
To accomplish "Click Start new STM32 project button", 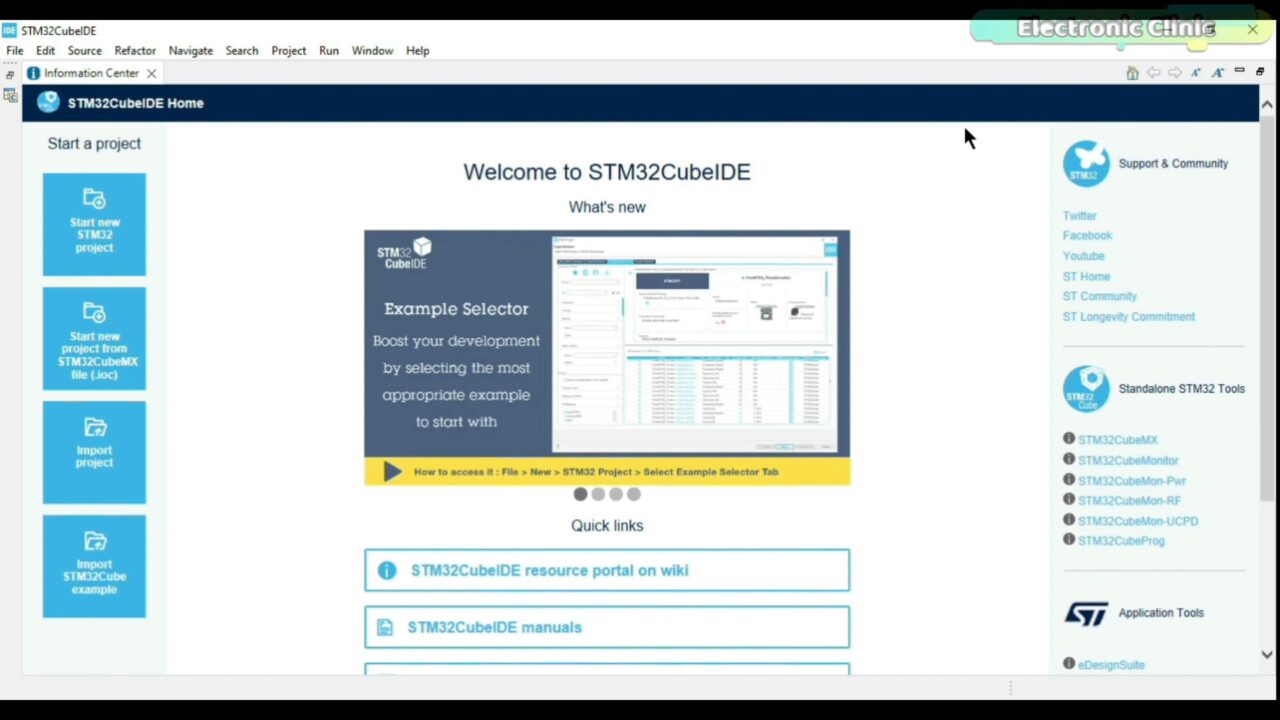I will 94,224.
